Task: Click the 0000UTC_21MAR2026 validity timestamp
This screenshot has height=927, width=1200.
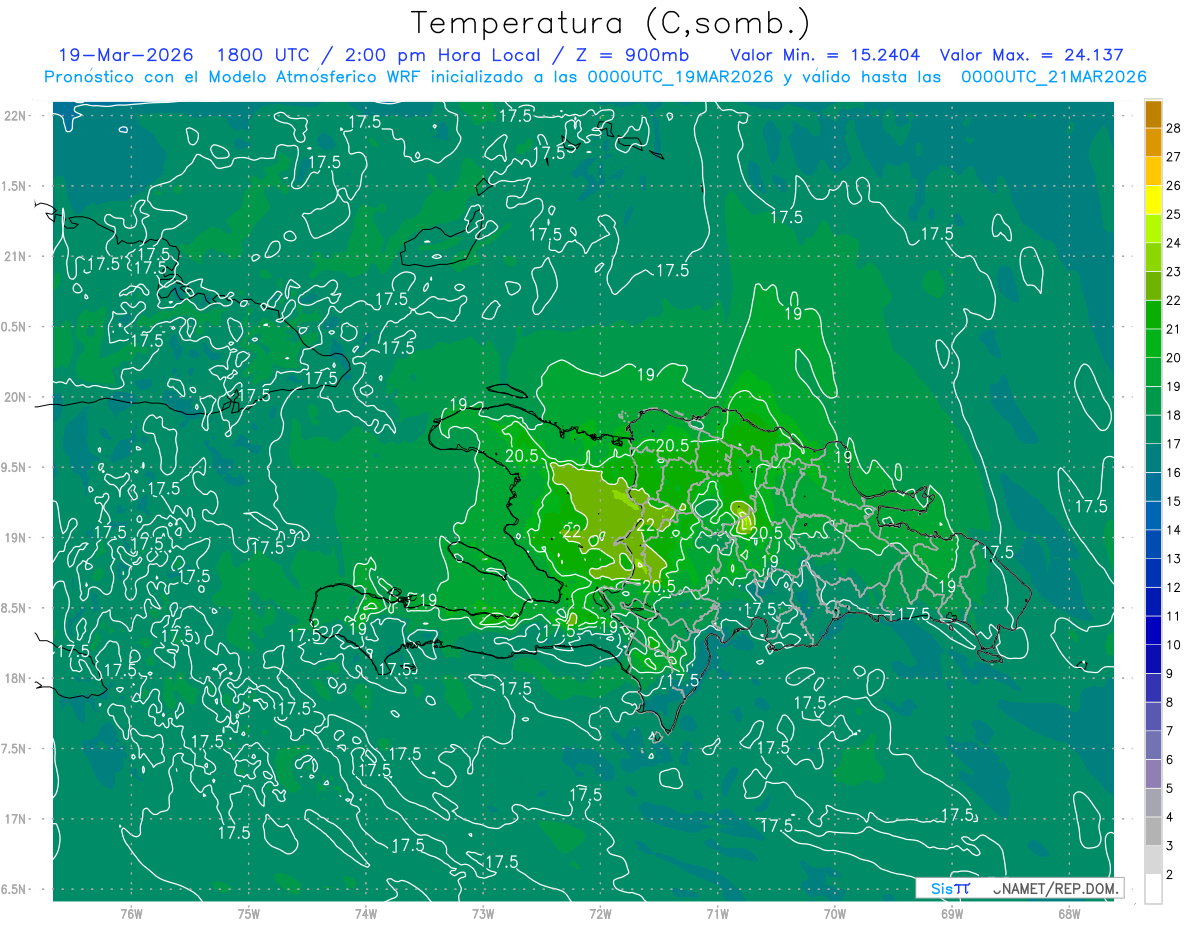Action: (1053, 76)
